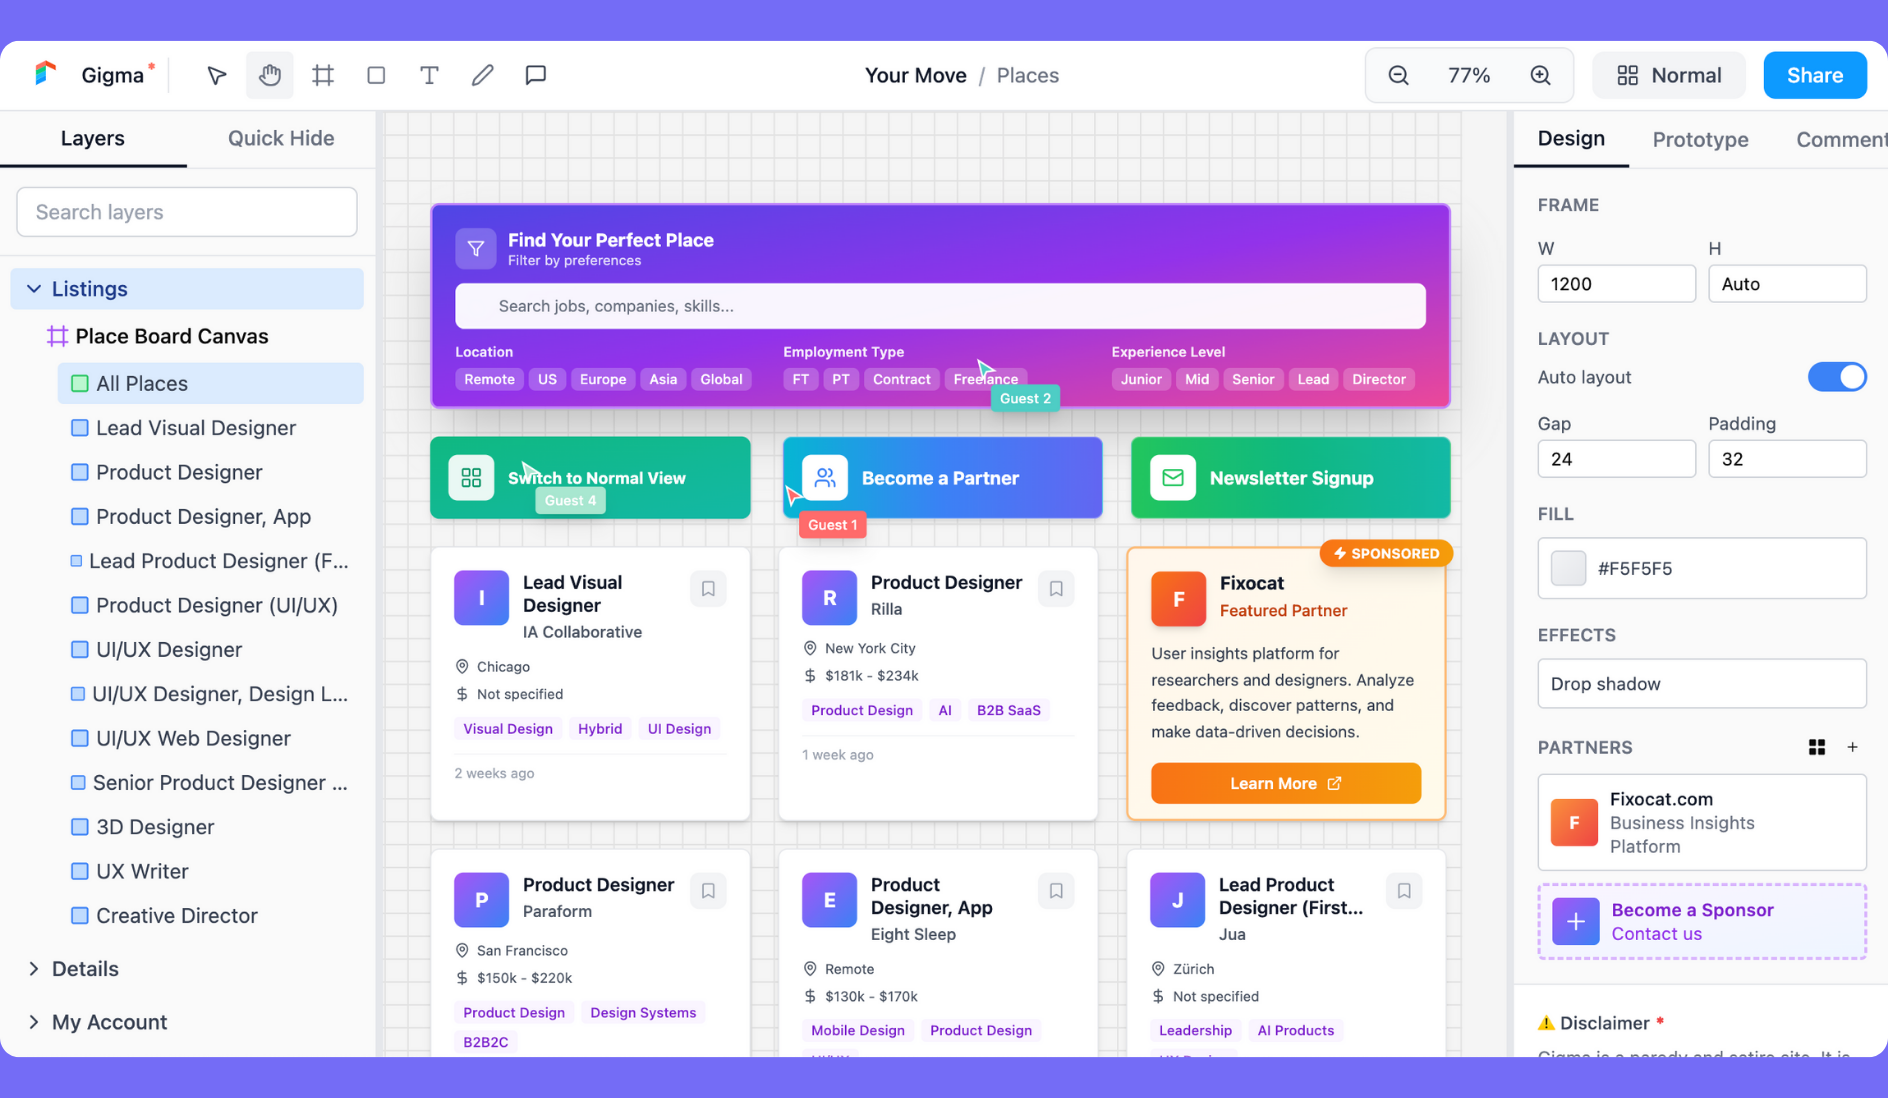This screenshot has height=1098, width=1888.
Task: Check the UX Writer layer checkbox
Action: 79,871
